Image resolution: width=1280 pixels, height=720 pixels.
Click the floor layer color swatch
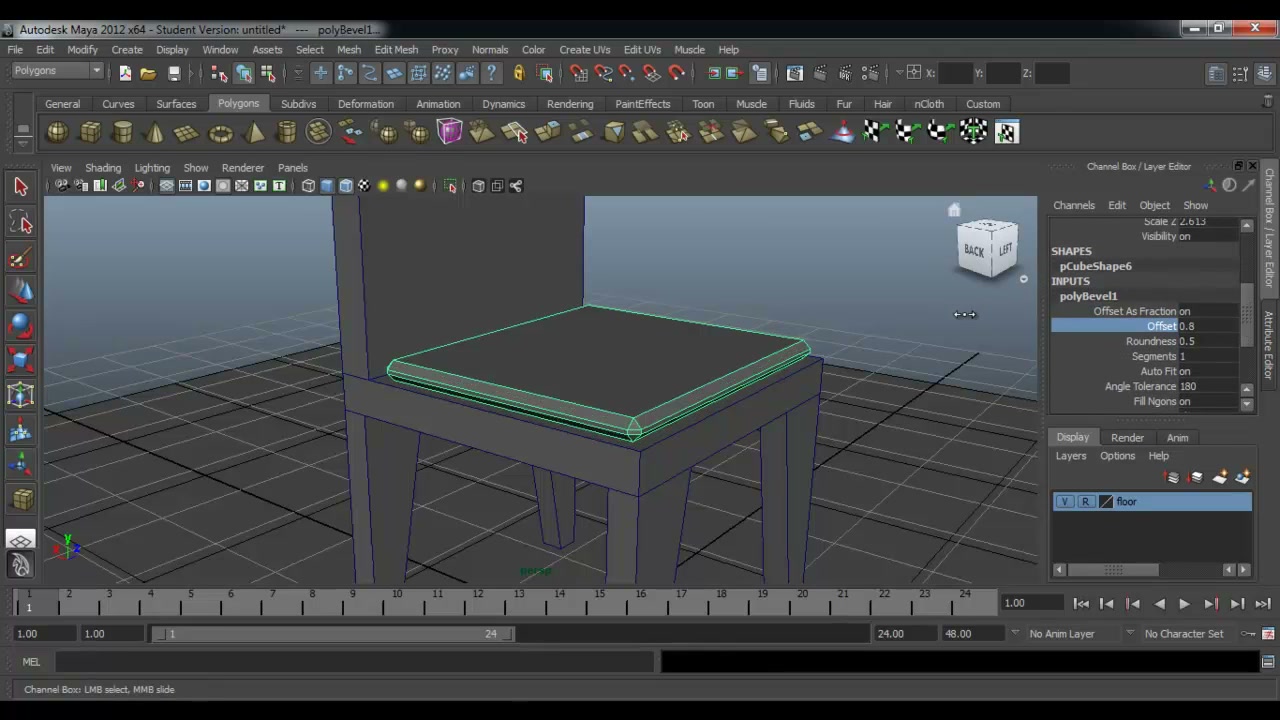point(1106,502)
